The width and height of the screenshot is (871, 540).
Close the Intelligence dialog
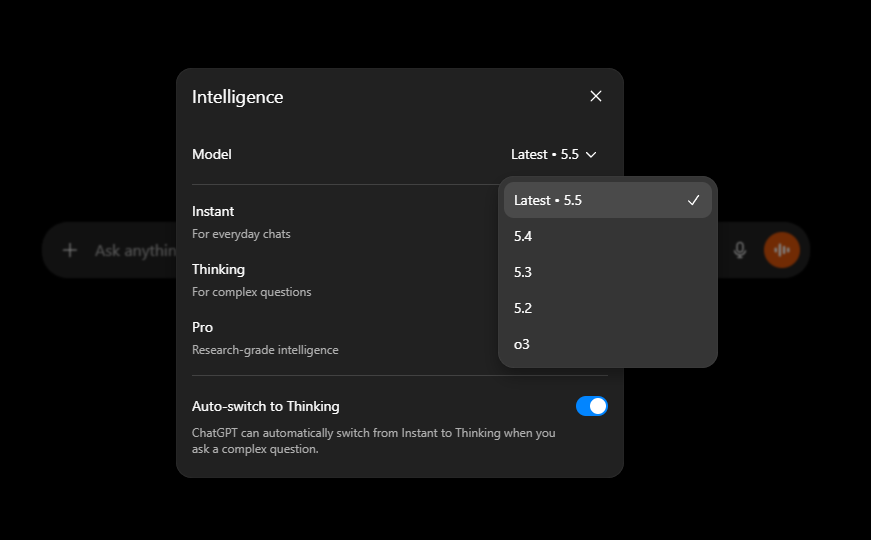coord(595,96)
